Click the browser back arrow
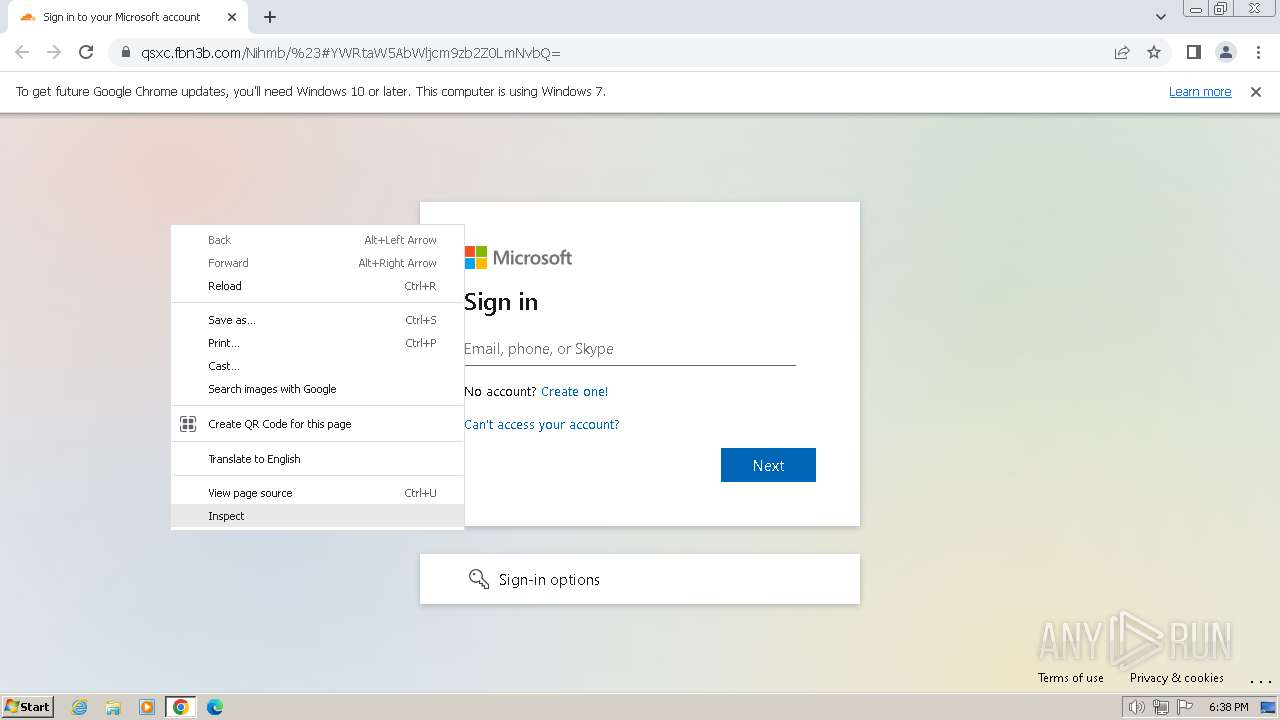 tap(22, 52)
